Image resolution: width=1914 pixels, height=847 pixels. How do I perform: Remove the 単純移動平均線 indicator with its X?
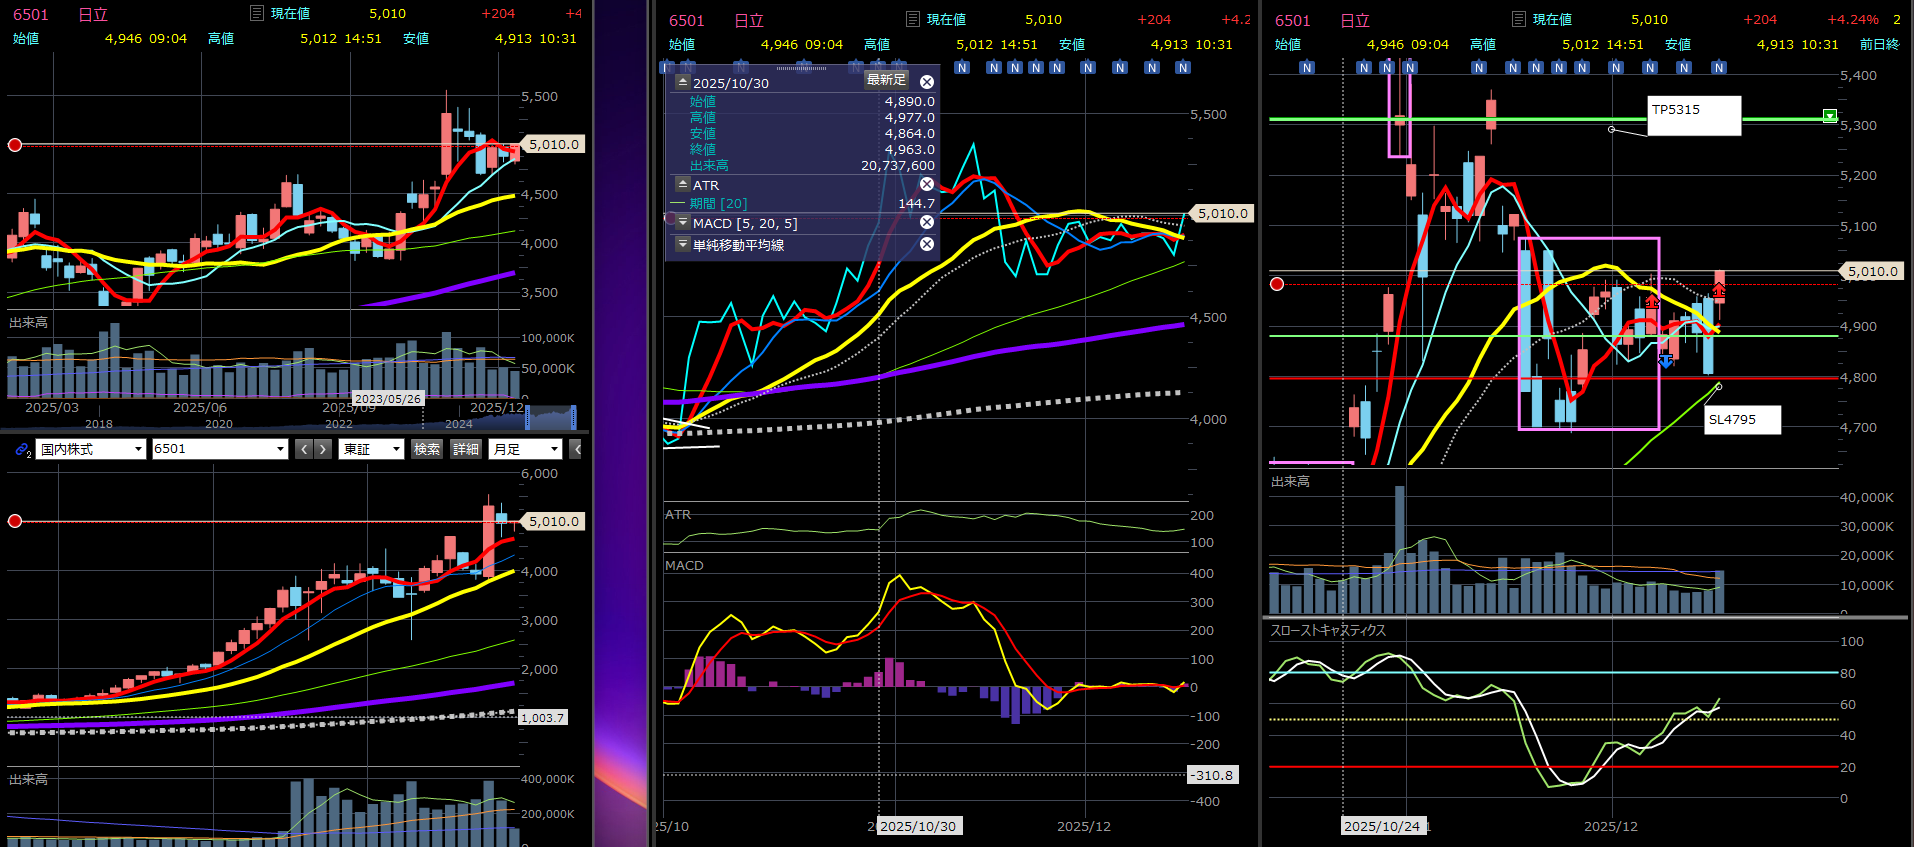coord(927,244)
